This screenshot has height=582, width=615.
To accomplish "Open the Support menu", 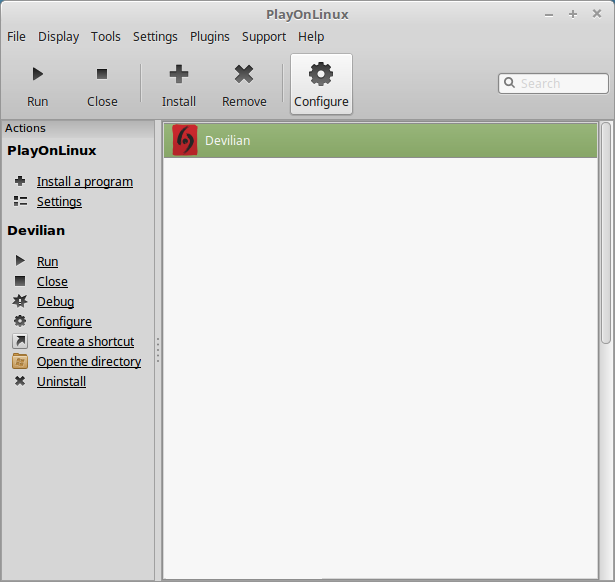I will tap(264, 36).
